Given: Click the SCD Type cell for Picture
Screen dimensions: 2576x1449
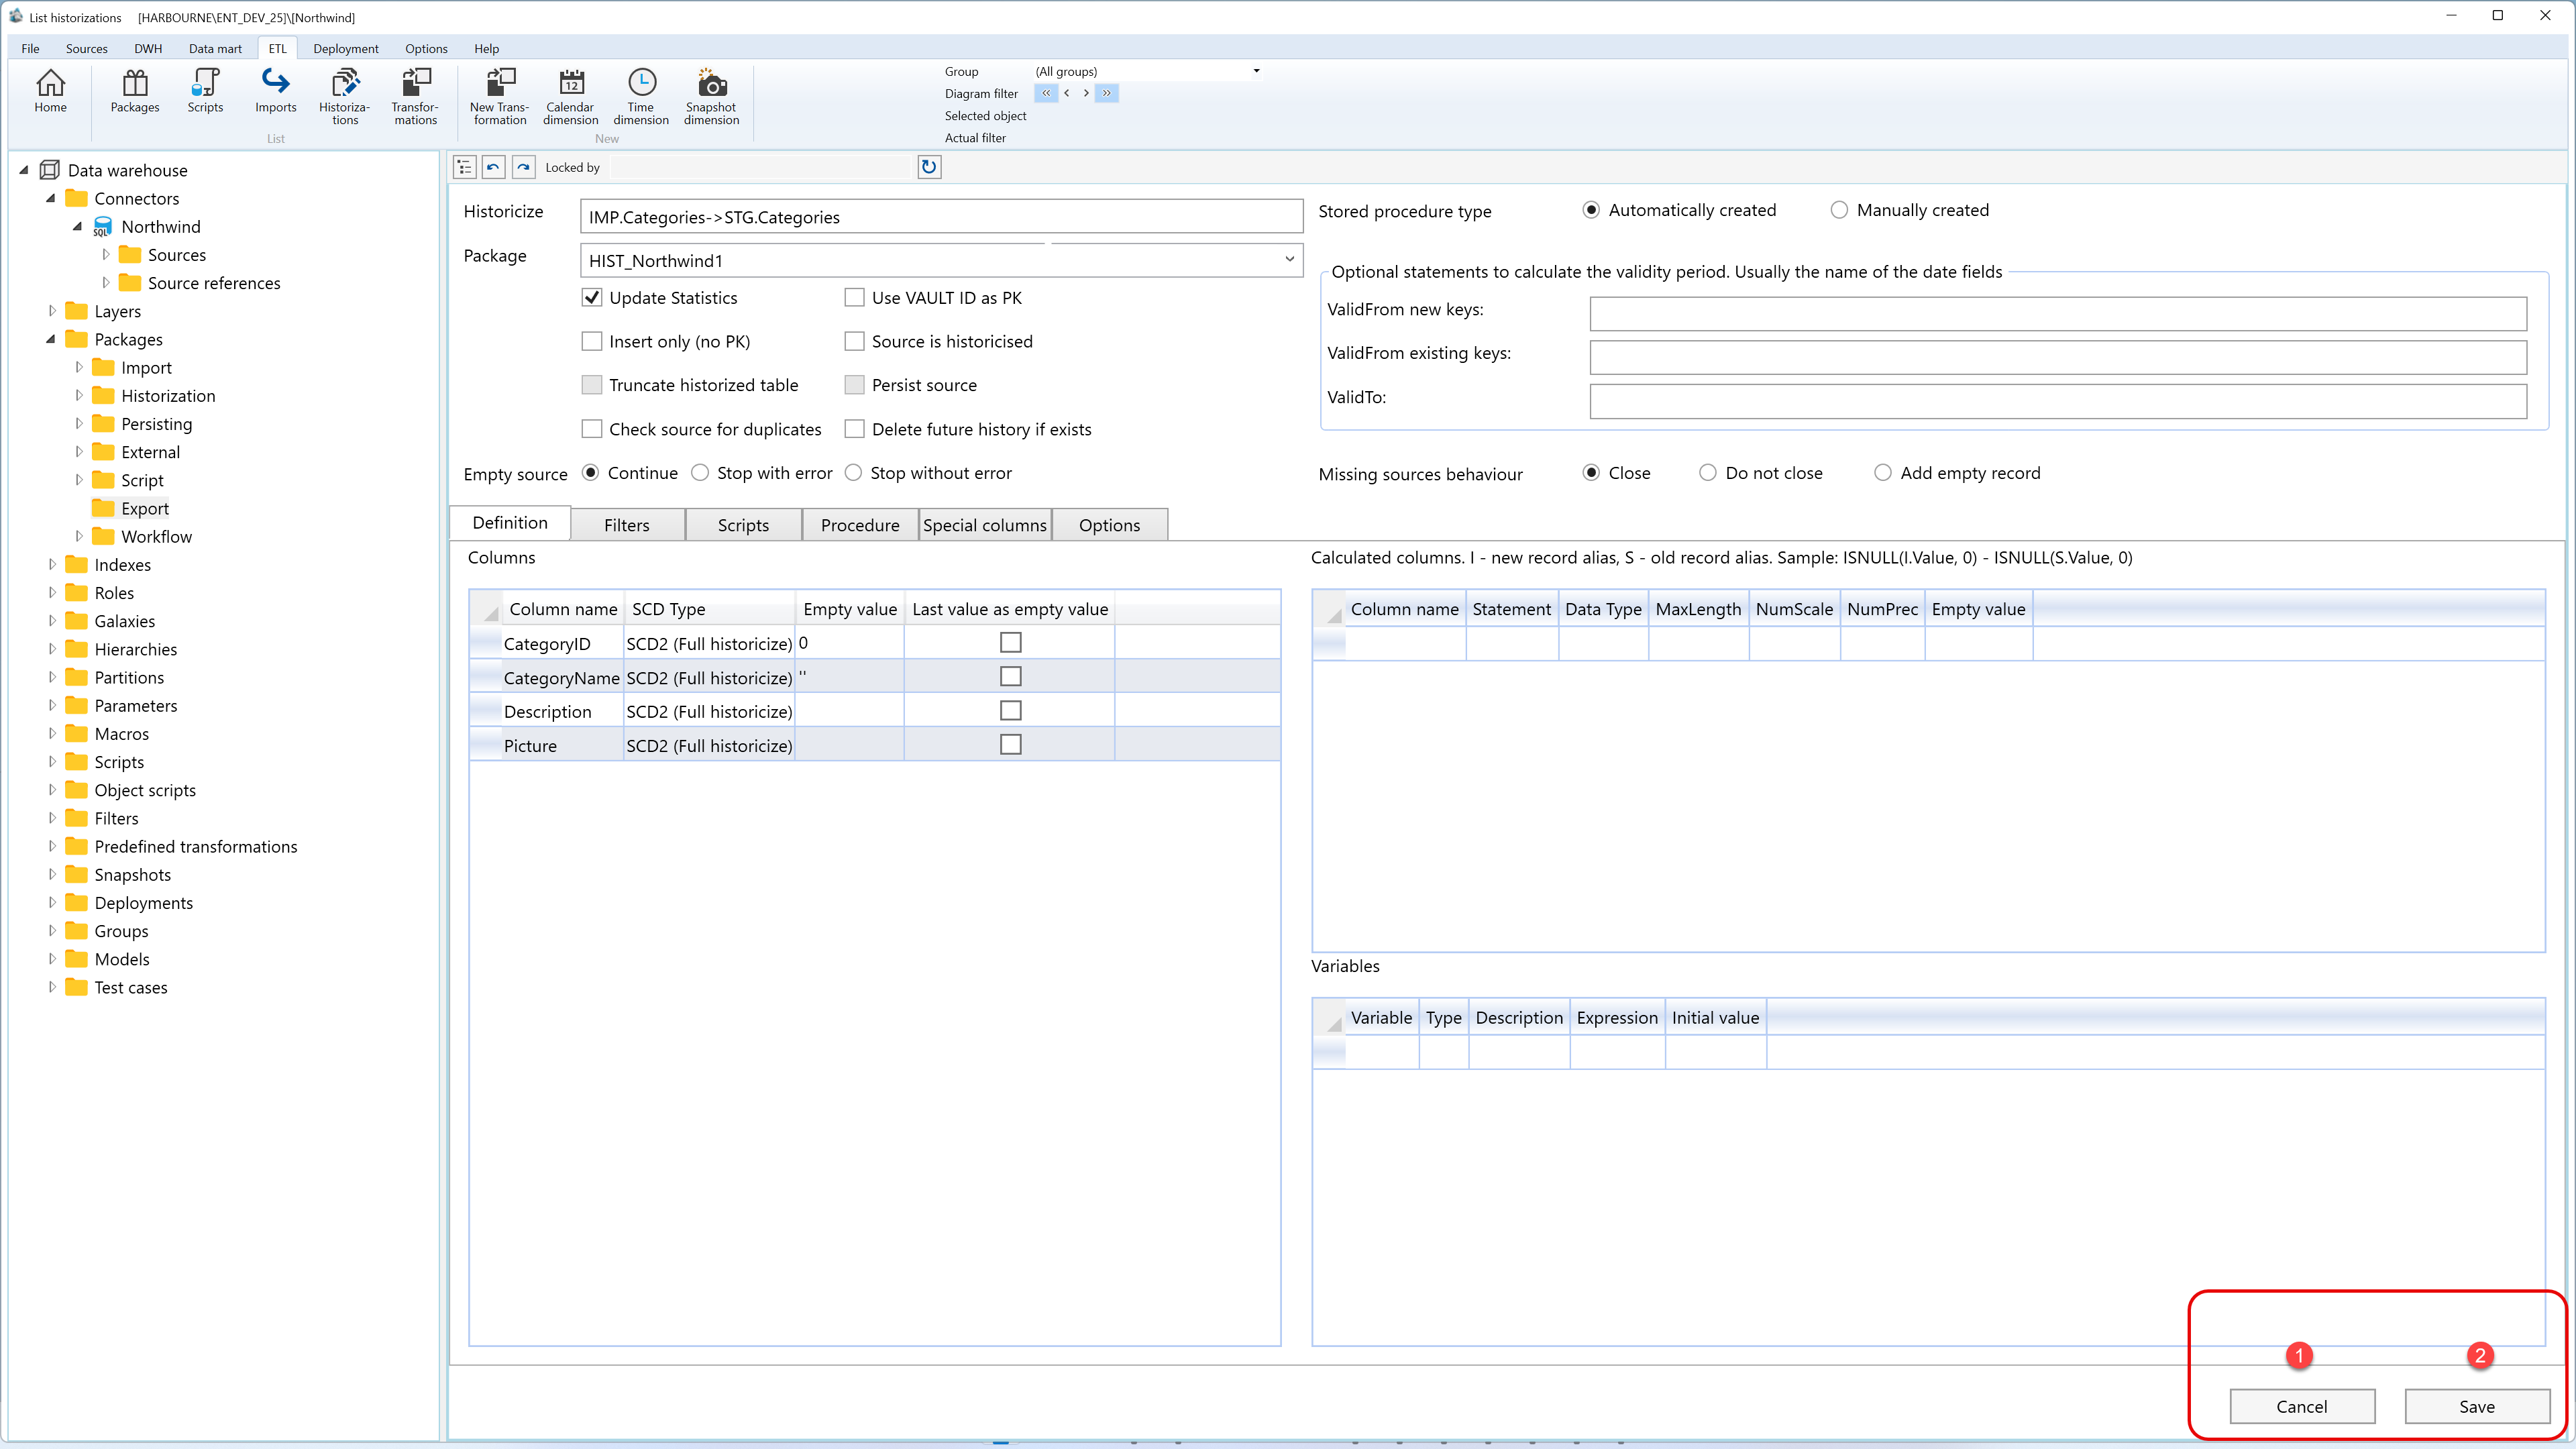Looking at the screenshot, I should tap(709, 745).
